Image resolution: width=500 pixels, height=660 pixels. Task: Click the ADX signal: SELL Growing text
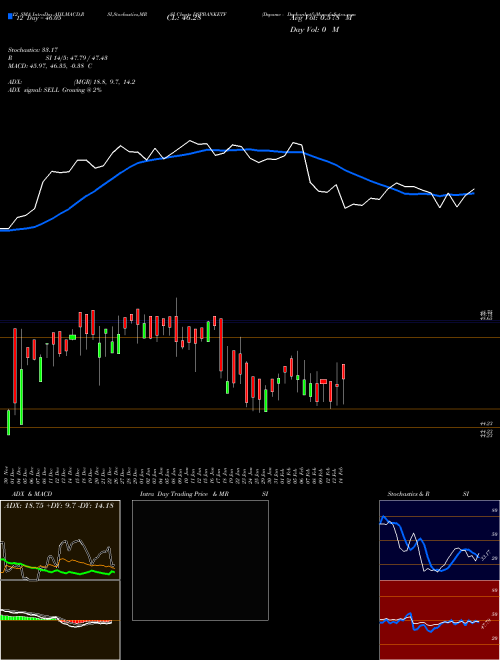(55, 90)
